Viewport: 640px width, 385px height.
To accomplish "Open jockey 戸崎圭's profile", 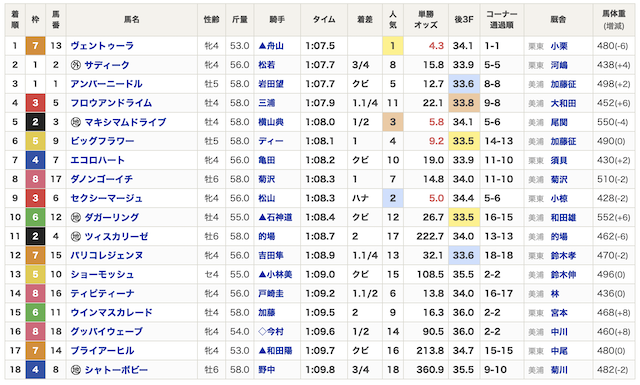I will 271,294.
